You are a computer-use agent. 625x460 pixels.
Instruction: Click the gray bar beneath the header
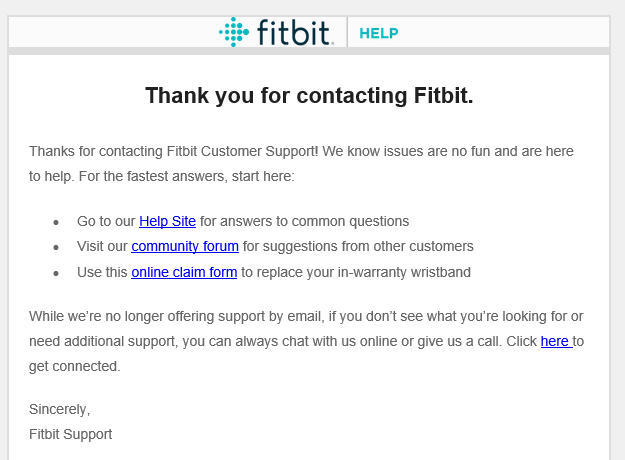pyautogui.click(x=309, y=51)
